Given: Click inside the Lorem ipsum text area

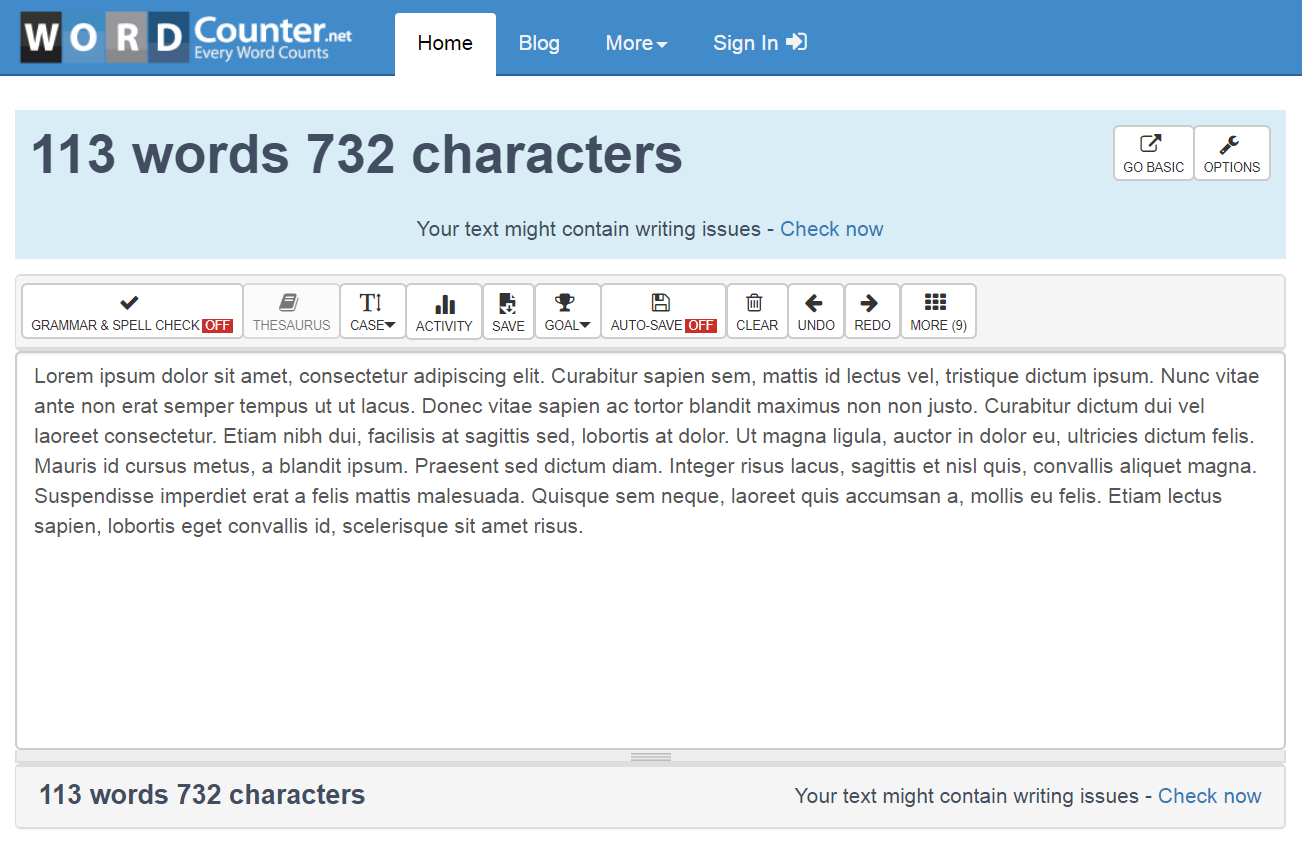Looking at the screenshot, I should (x=650, y=630).
